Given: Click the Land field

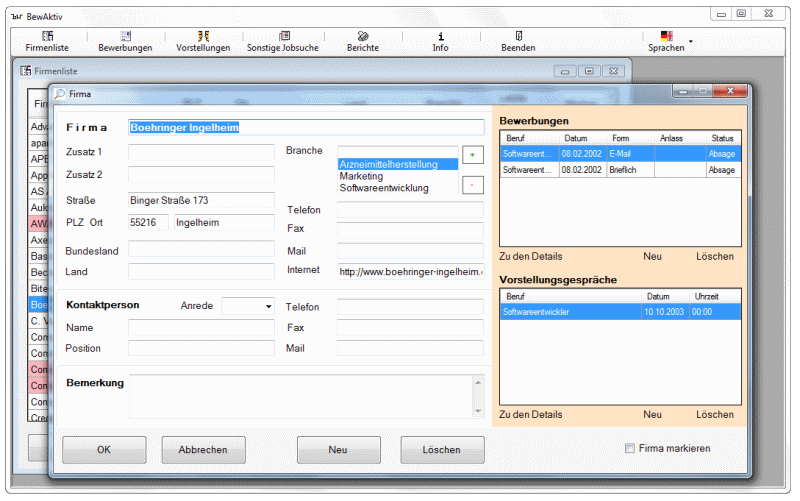Looking at the screenshot, I should [201, 271].
